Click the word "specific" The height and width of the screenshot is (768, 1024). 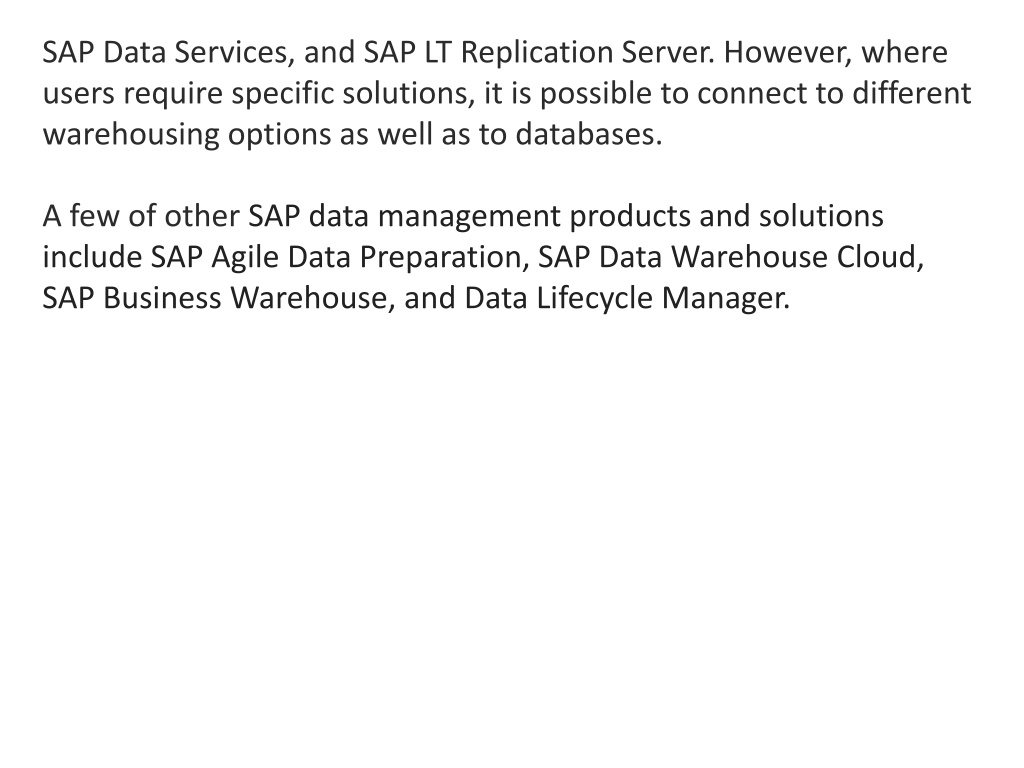[283, 95]
